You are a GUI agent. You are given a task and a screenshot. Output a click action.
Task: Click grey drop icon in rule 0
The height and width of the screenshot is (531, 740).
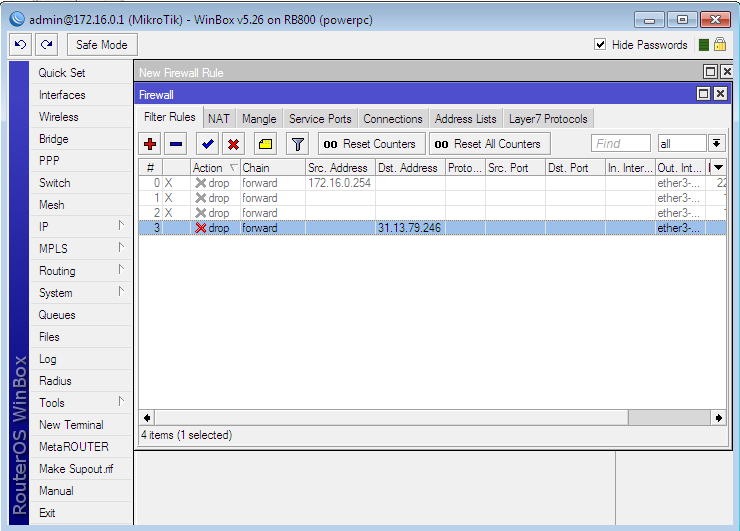[201, 183]
